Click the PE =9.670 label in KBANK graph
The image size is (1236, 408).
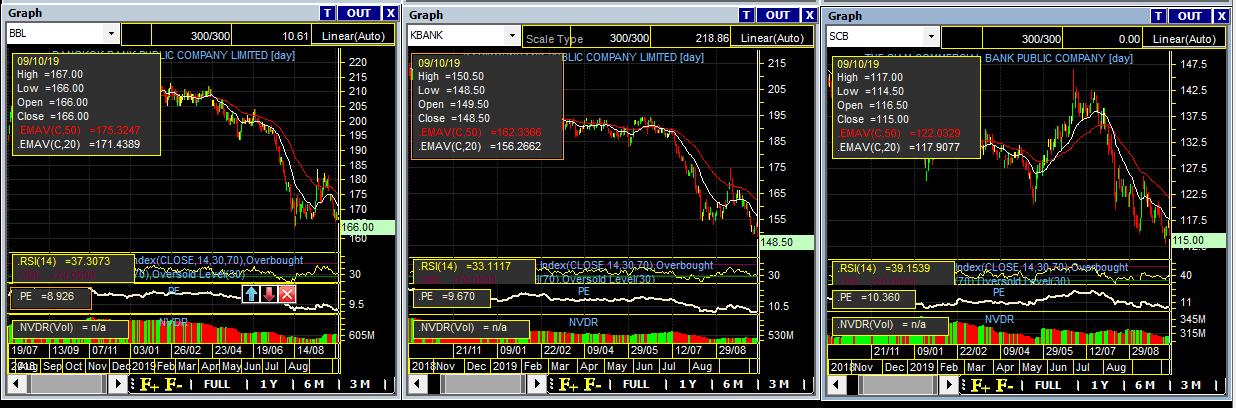[451, 298]
